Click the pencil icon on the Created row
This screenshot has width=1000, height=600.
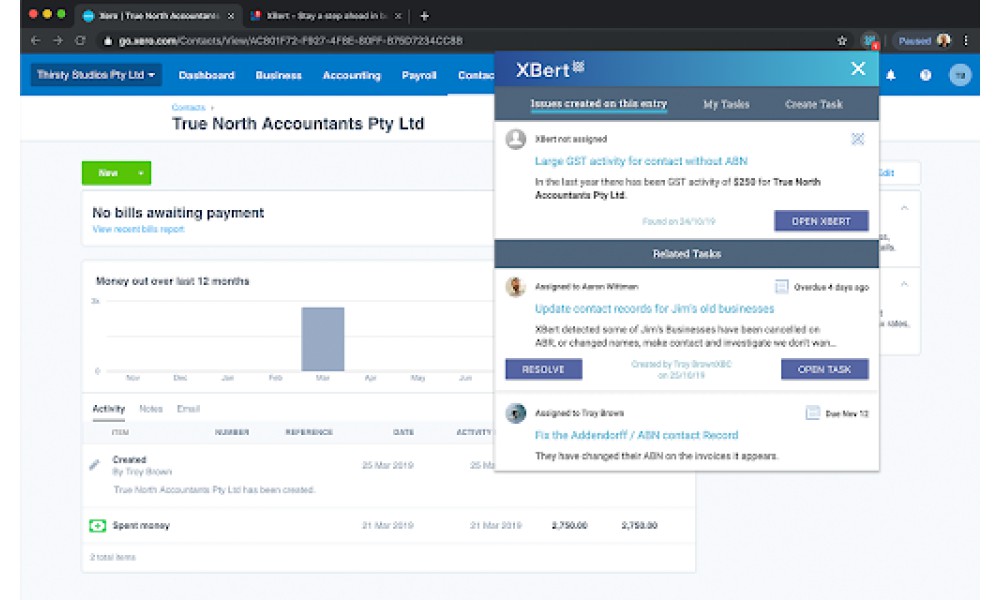tap(95, 465)
